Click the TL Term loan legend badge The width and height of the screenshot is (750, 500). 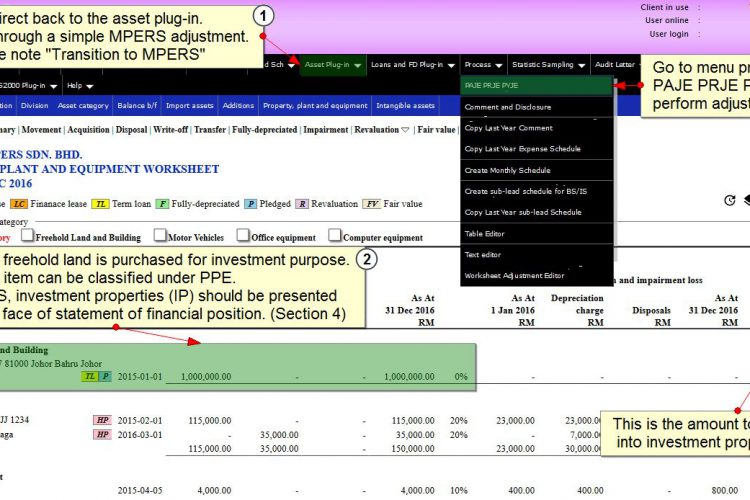[x=100, y=204]
